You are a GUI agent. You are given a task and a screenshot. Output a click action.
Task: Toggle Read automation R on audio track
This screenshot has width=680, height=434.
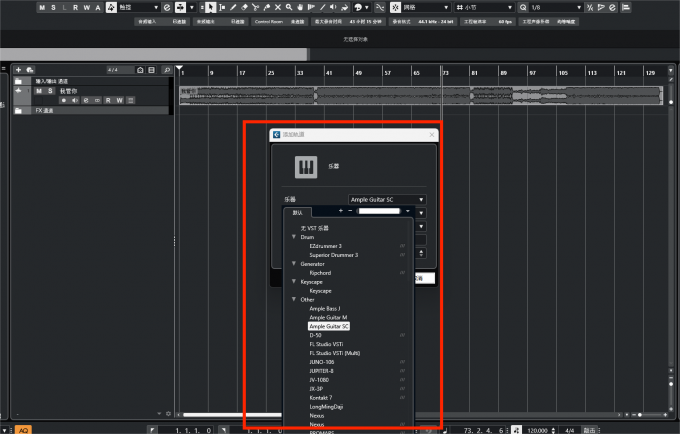tap(108, 101)
